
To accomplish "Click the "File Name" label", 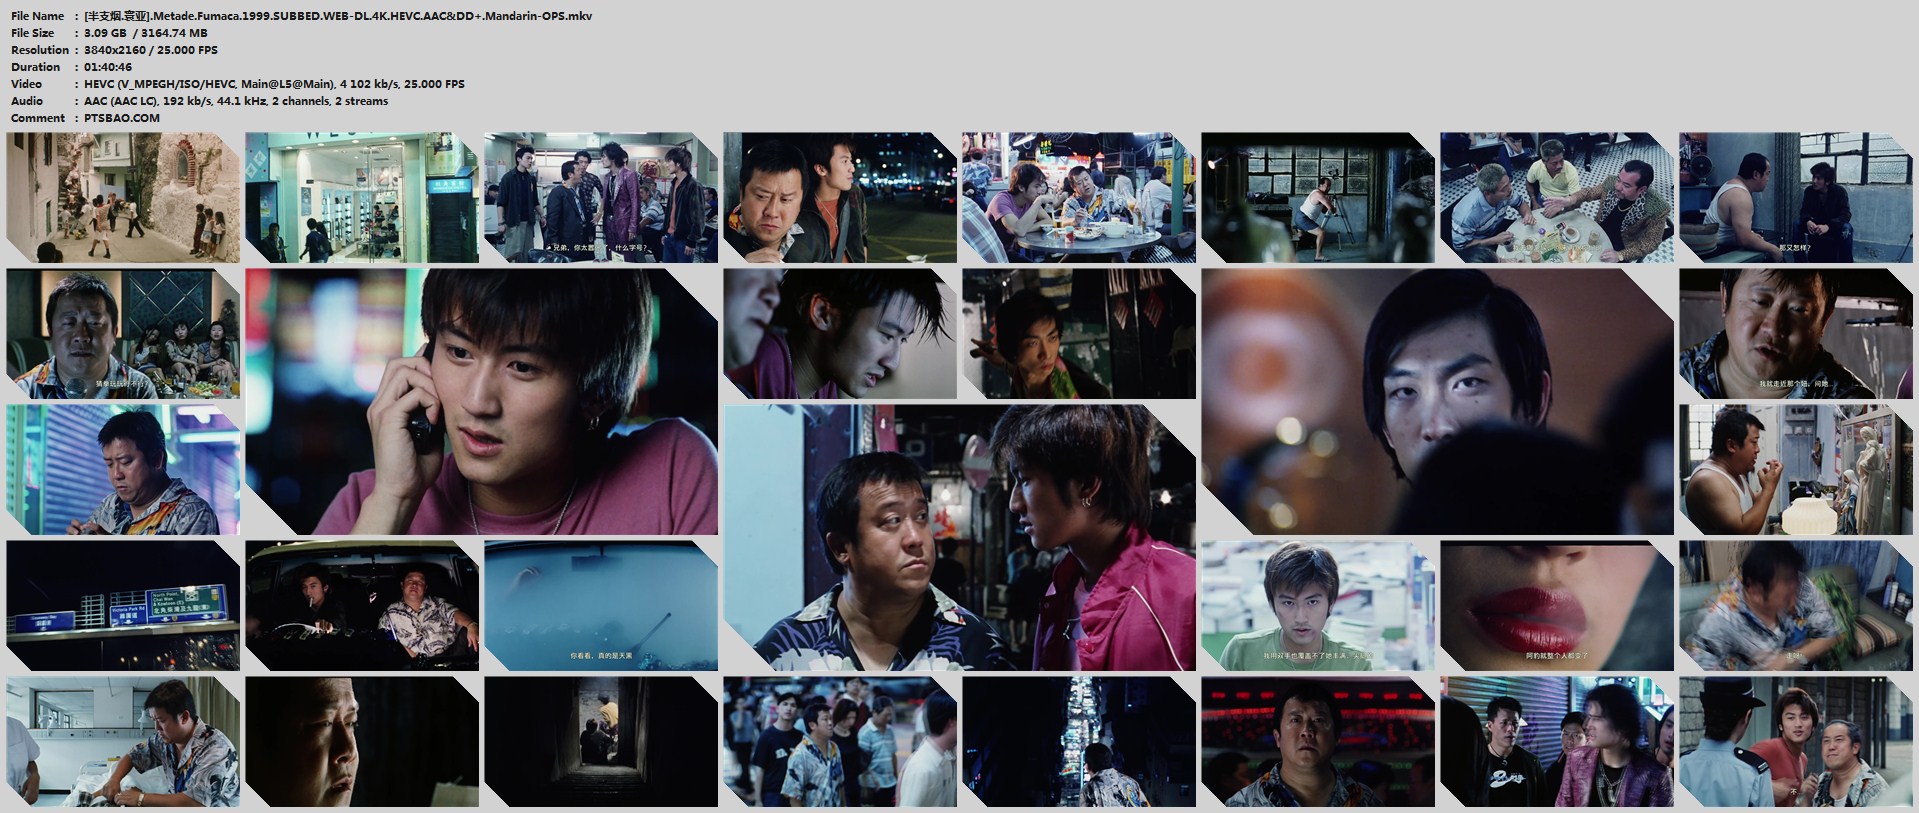I will (37, 16).
